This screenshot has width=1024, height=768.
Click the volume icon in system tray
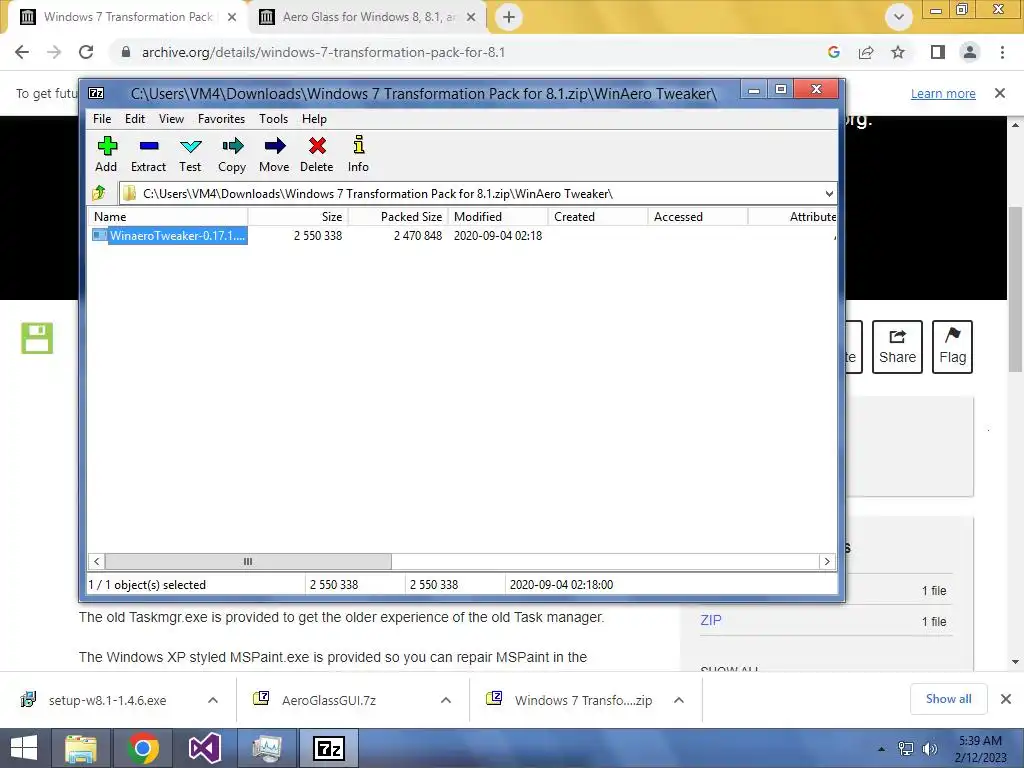(x=929, y=749)
